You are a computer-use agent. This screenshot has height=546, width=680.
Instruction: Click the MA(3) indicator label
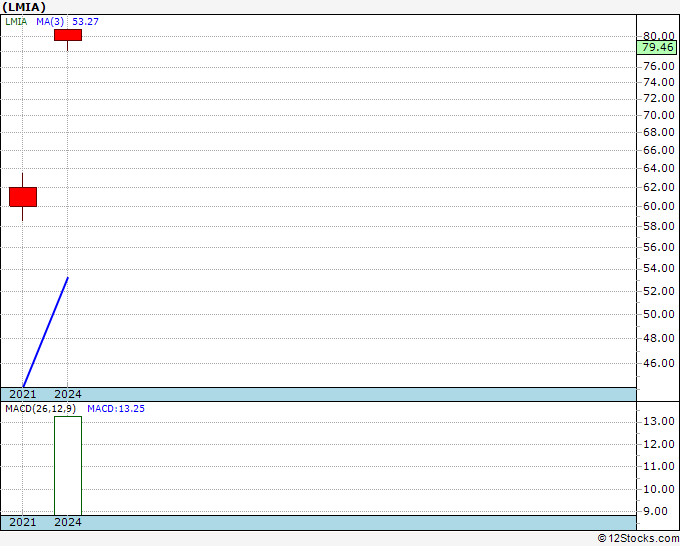(50, 22)
